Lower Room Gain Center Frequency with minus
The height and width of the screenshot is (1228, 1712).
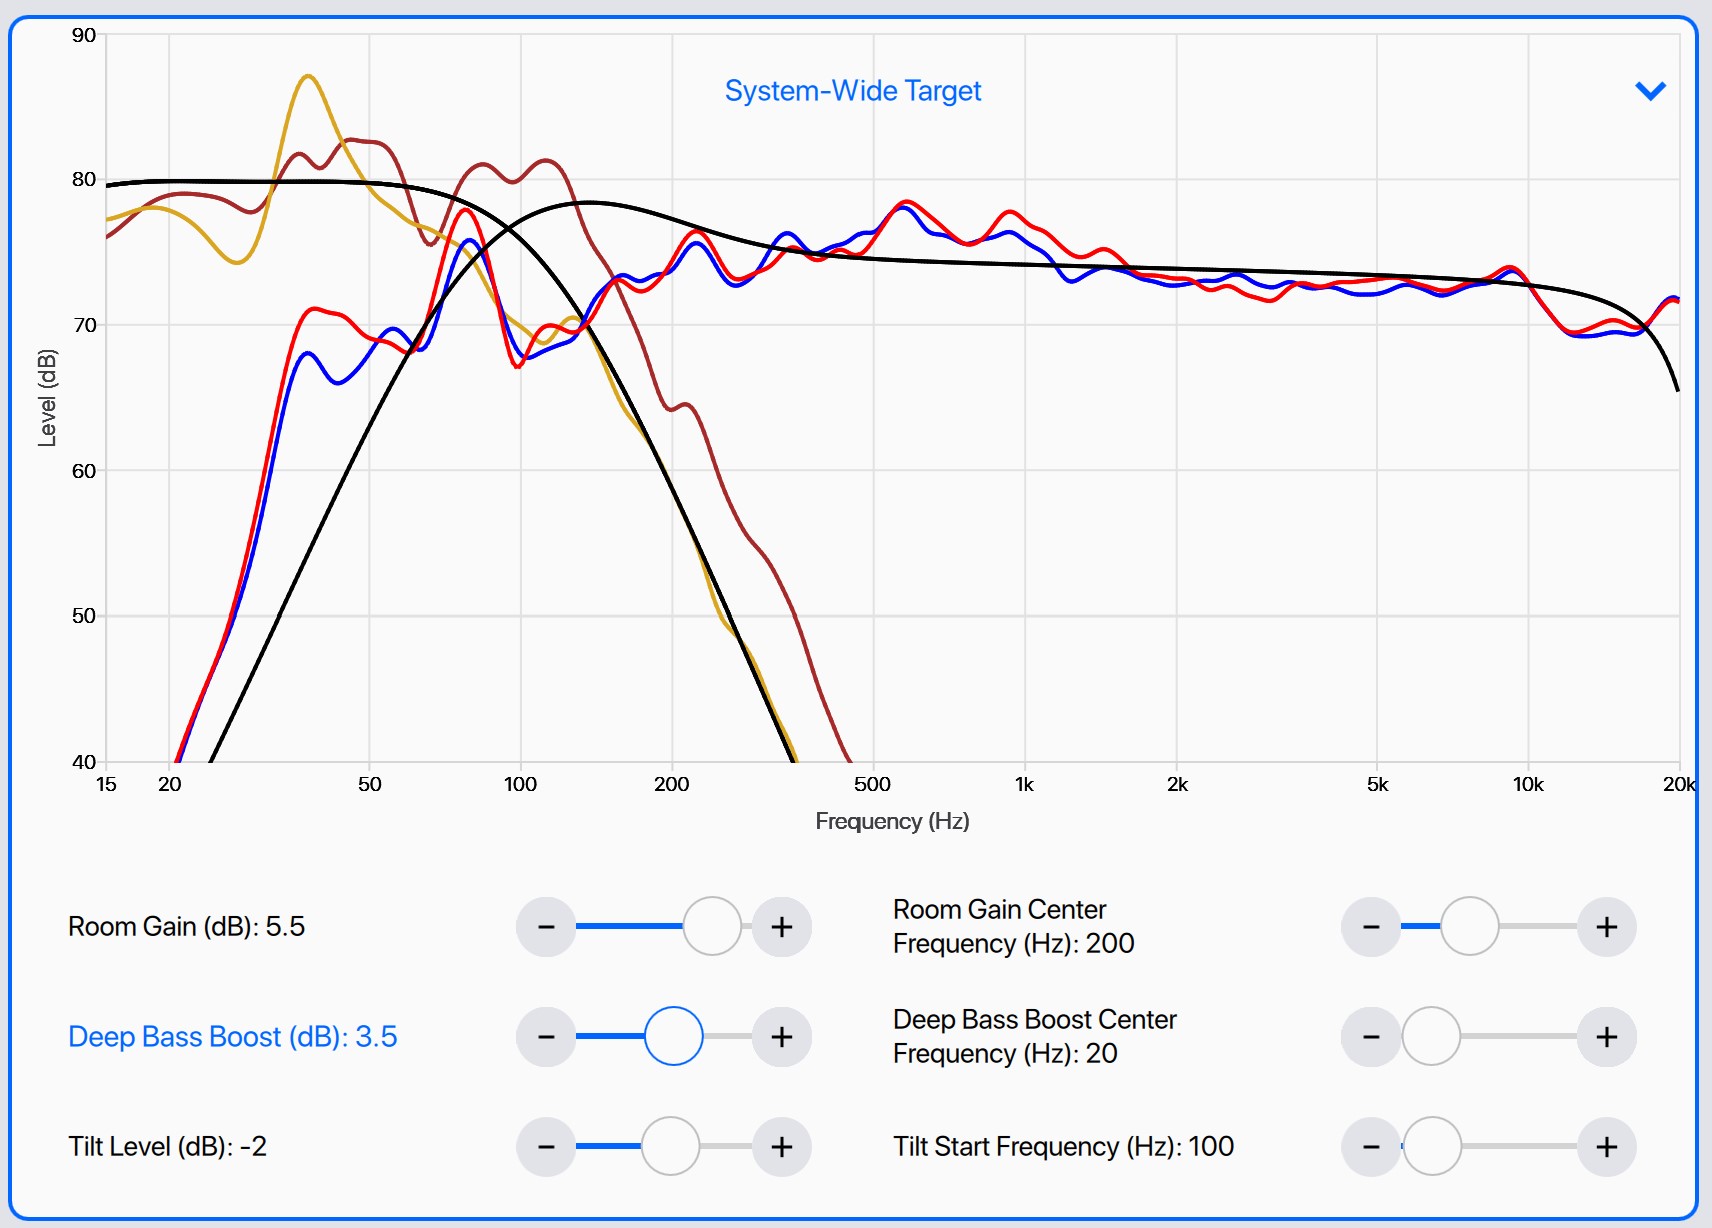pos(1371,927)
